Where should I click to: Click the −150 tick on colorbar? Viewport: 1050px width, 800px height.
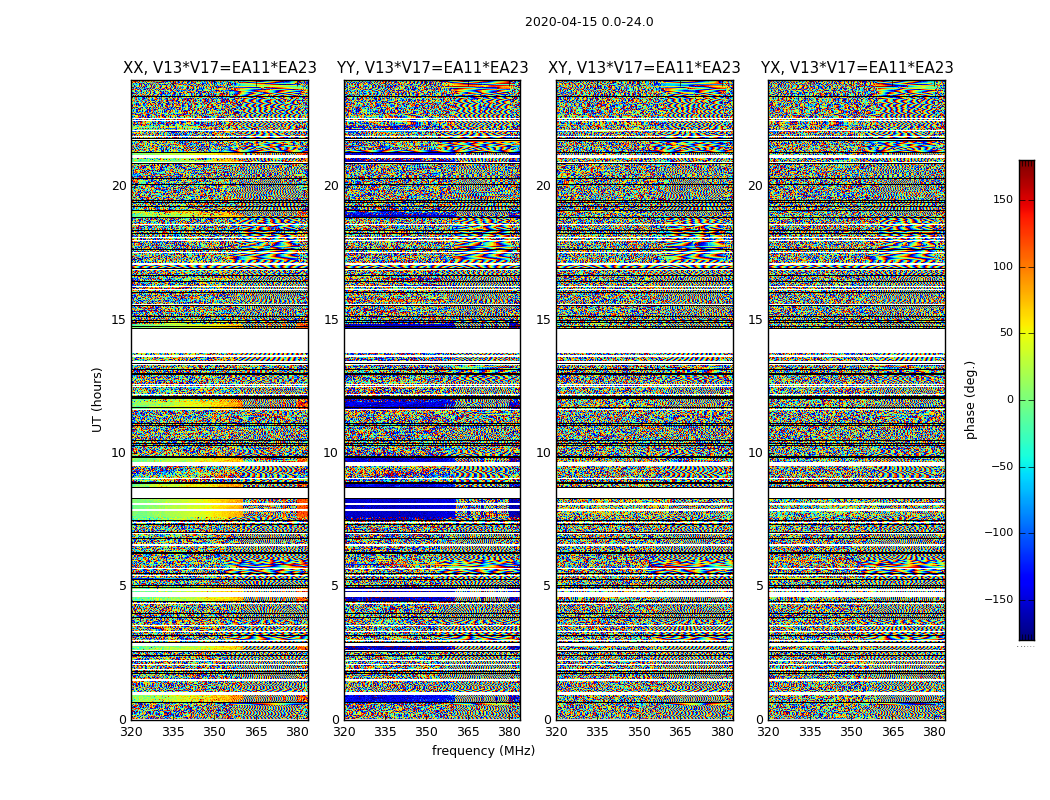pyautogui.click(x=999, y=600)
